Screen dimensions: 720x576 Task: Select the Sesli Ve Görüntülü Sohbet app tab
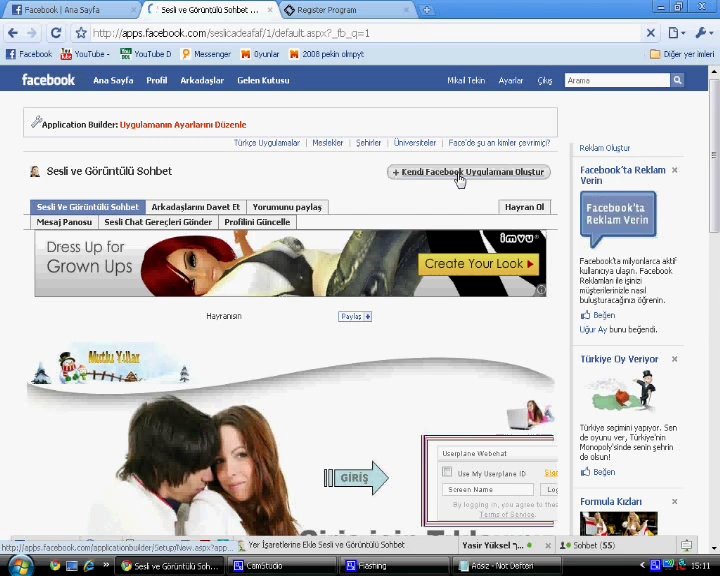pos(87,207)
